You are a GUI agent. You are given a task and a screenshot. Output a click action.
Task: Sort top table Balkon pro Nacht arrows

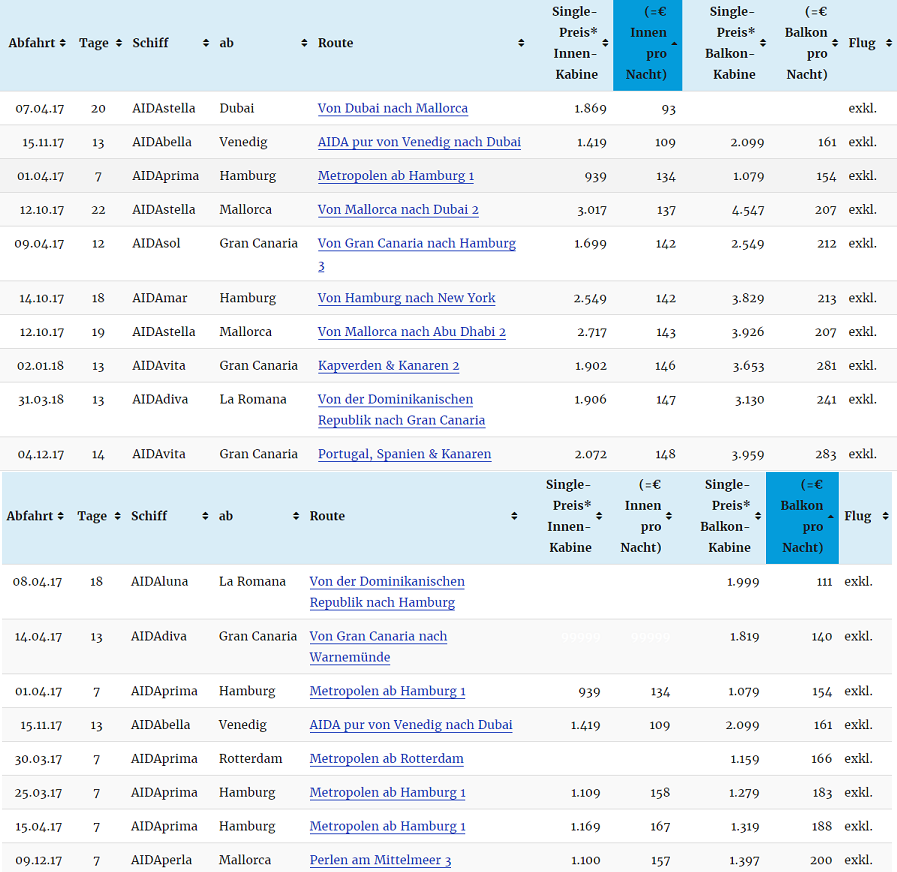835,43
